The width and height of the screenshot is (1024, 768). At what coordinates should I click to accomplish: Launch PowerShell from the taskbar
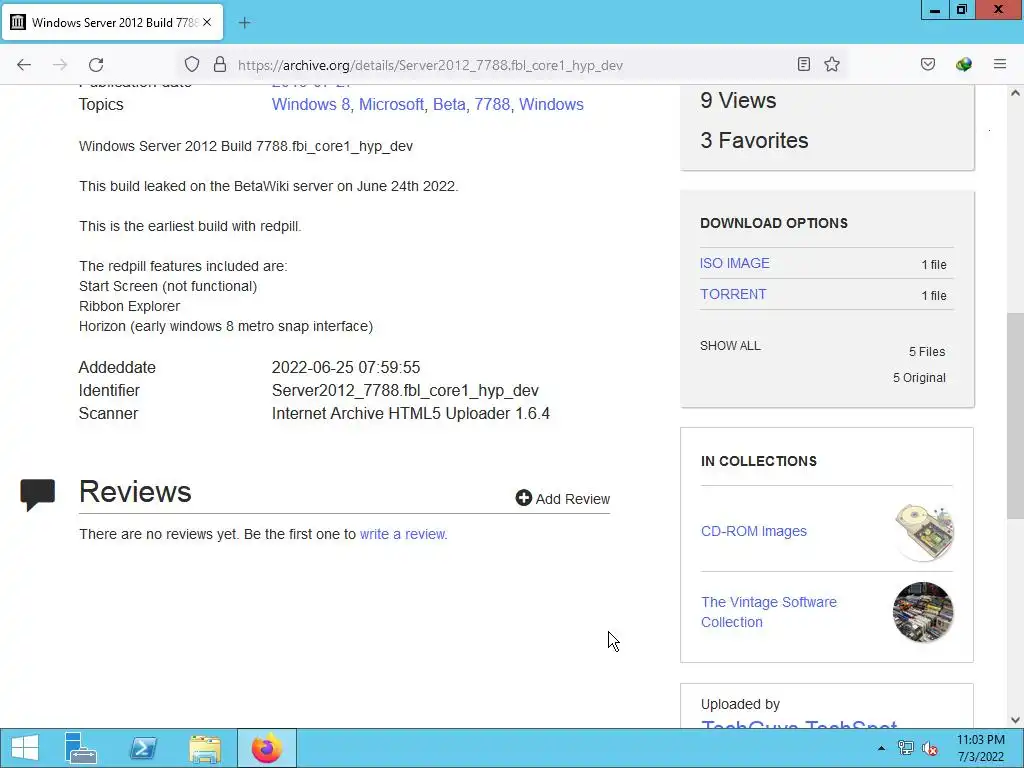(x=143, y=748)
